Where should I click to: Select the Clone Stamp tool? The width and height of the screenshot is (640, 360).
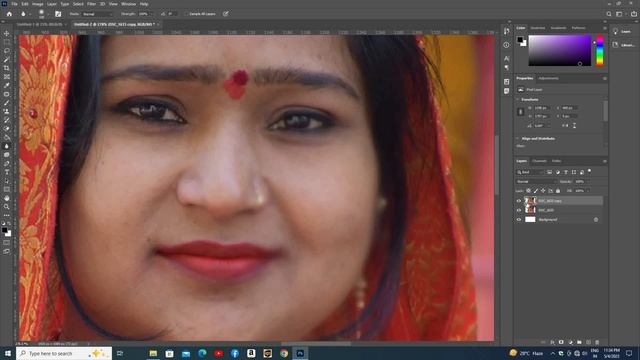pyautogui.click(x=7, y=111)
